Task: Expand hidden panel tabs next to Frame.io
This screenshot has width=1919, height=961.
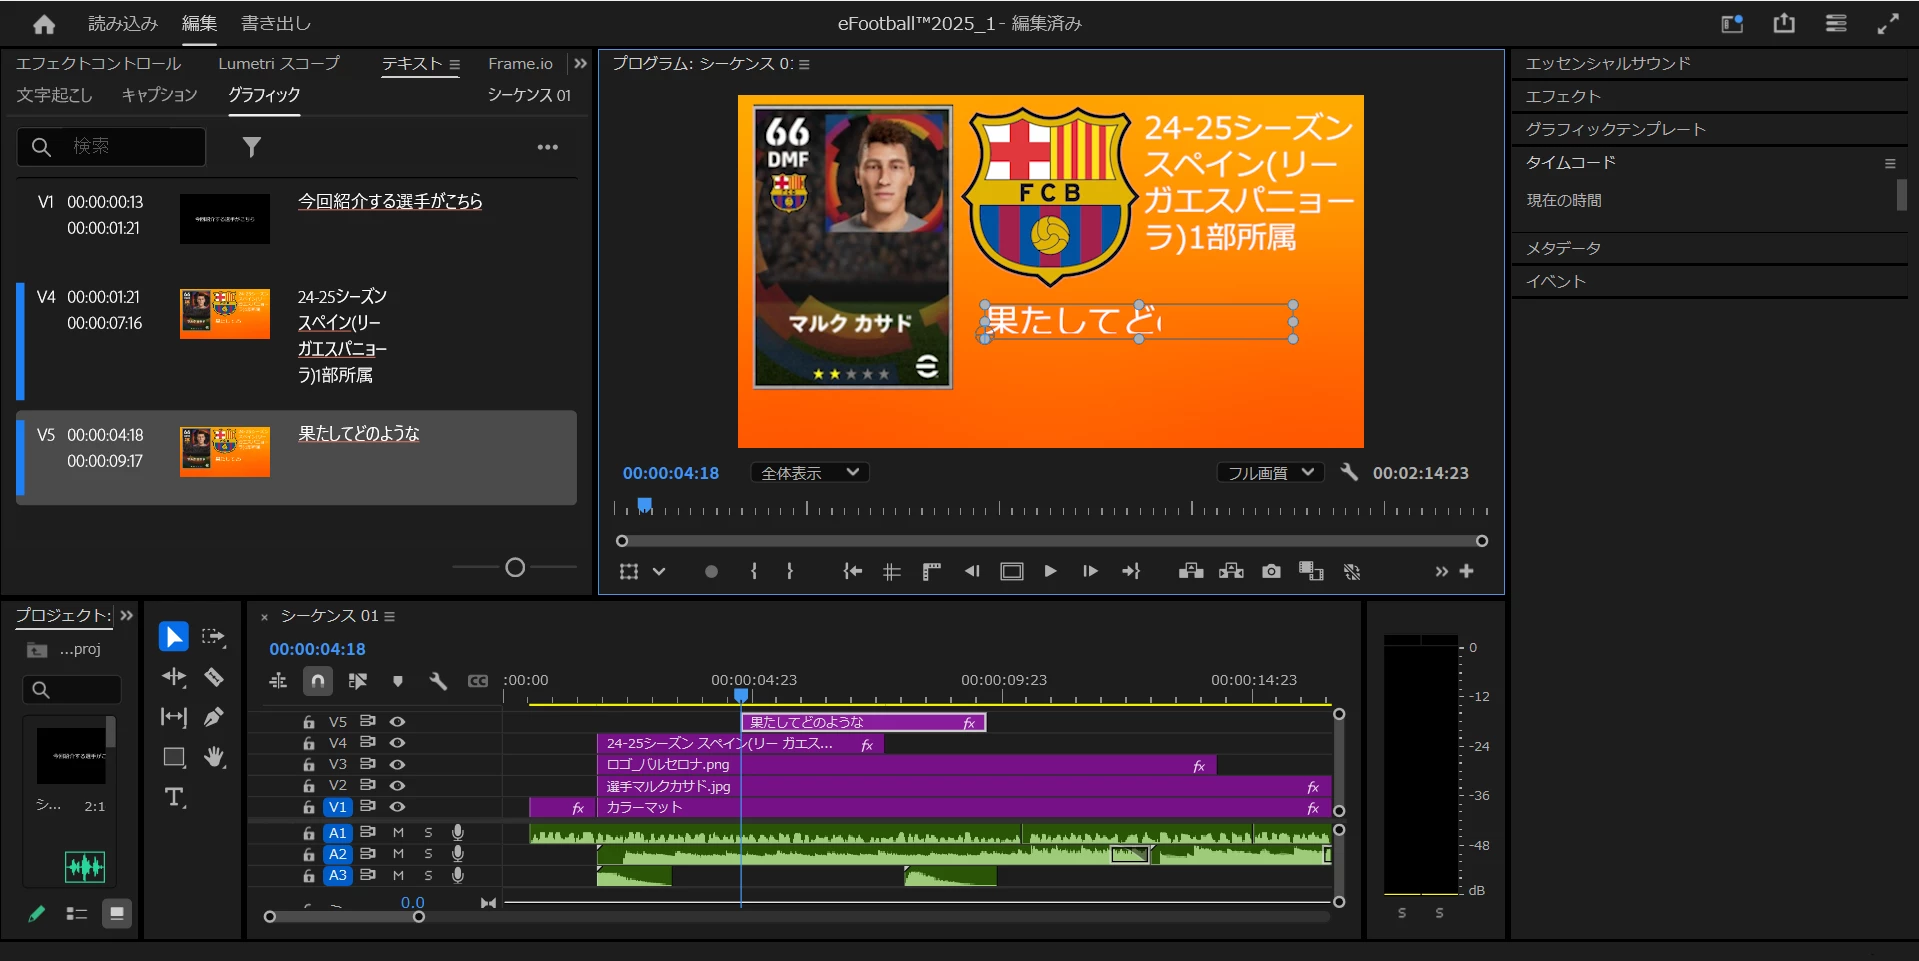Action: (580, 63)
